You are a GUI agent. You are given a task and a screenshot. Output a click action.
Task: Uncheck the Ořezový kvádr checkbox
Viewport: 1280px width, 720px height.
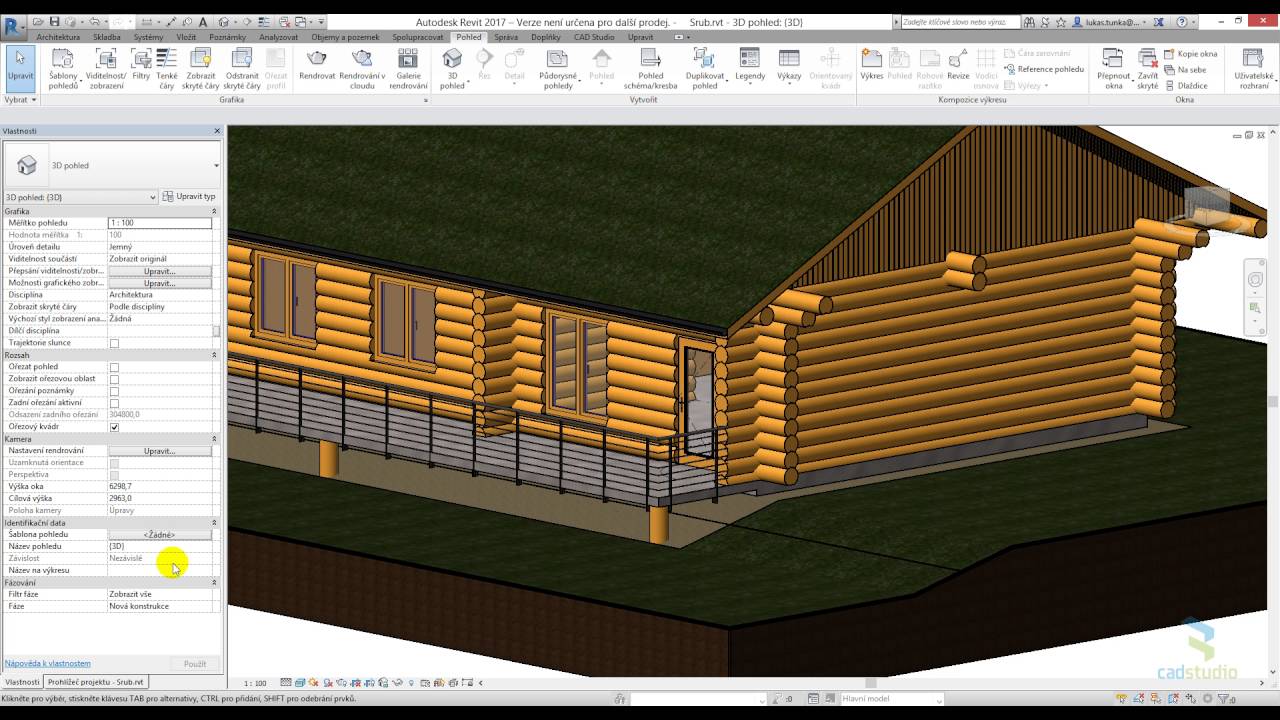114,427
